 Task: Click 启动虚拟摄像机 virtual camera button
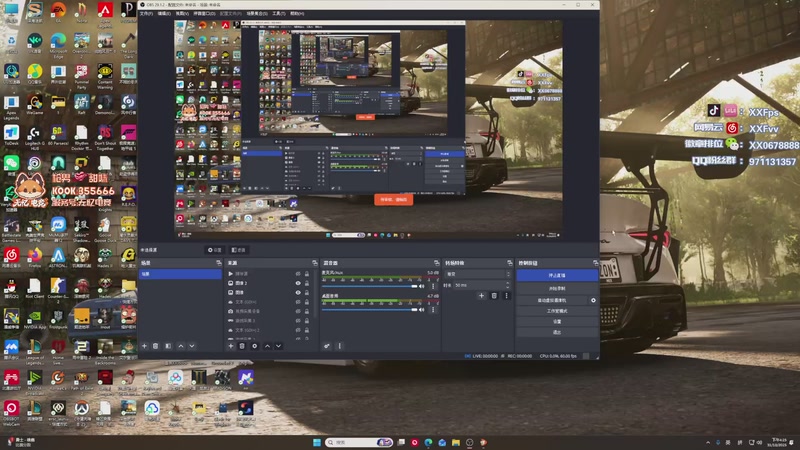coord(552,301)
